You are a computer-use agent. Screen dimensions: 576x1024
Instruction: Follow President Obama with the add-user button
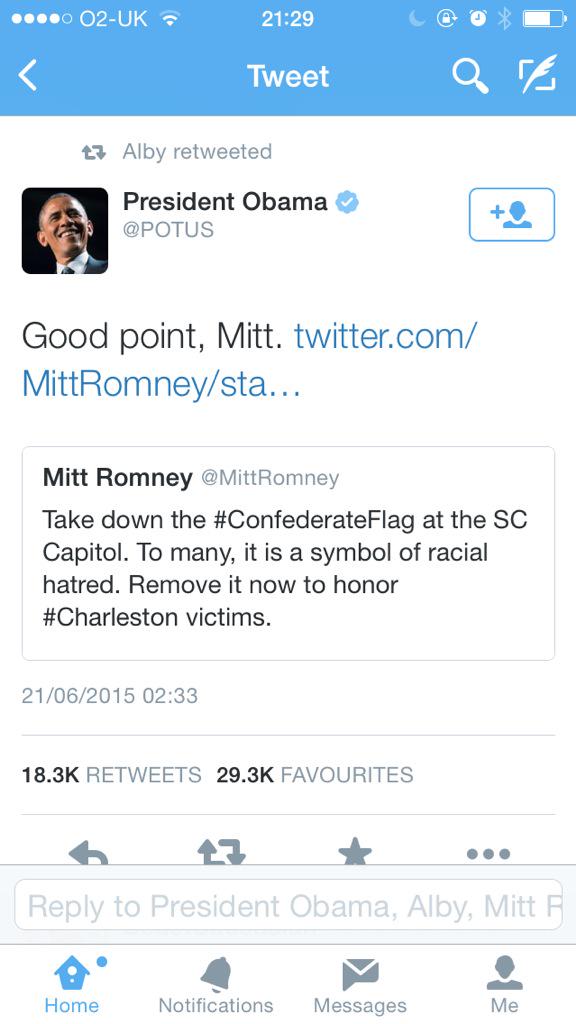tap(512, 214)
